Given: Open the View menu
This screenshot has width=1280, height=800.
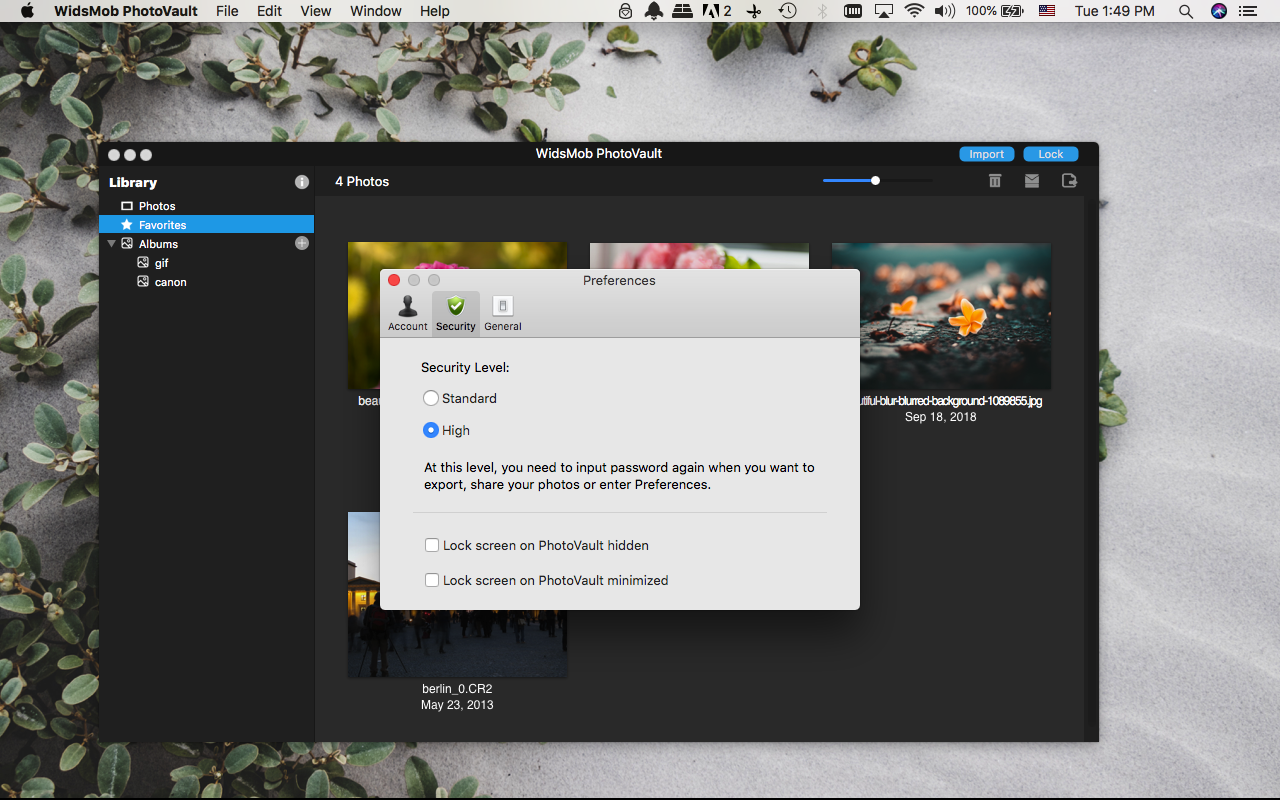Looking at the screenshot, I should point(316,11).
